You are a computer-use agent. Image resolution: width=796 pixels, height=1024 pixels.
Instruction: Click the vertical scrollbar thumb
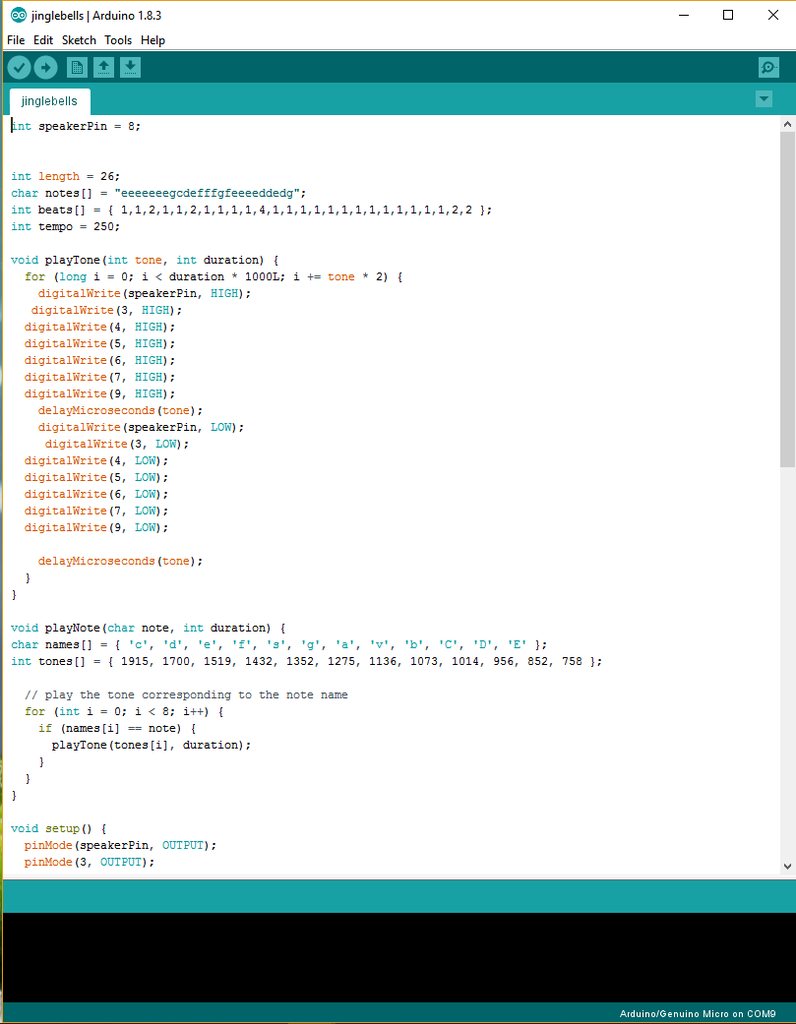[x=788, y=299]
